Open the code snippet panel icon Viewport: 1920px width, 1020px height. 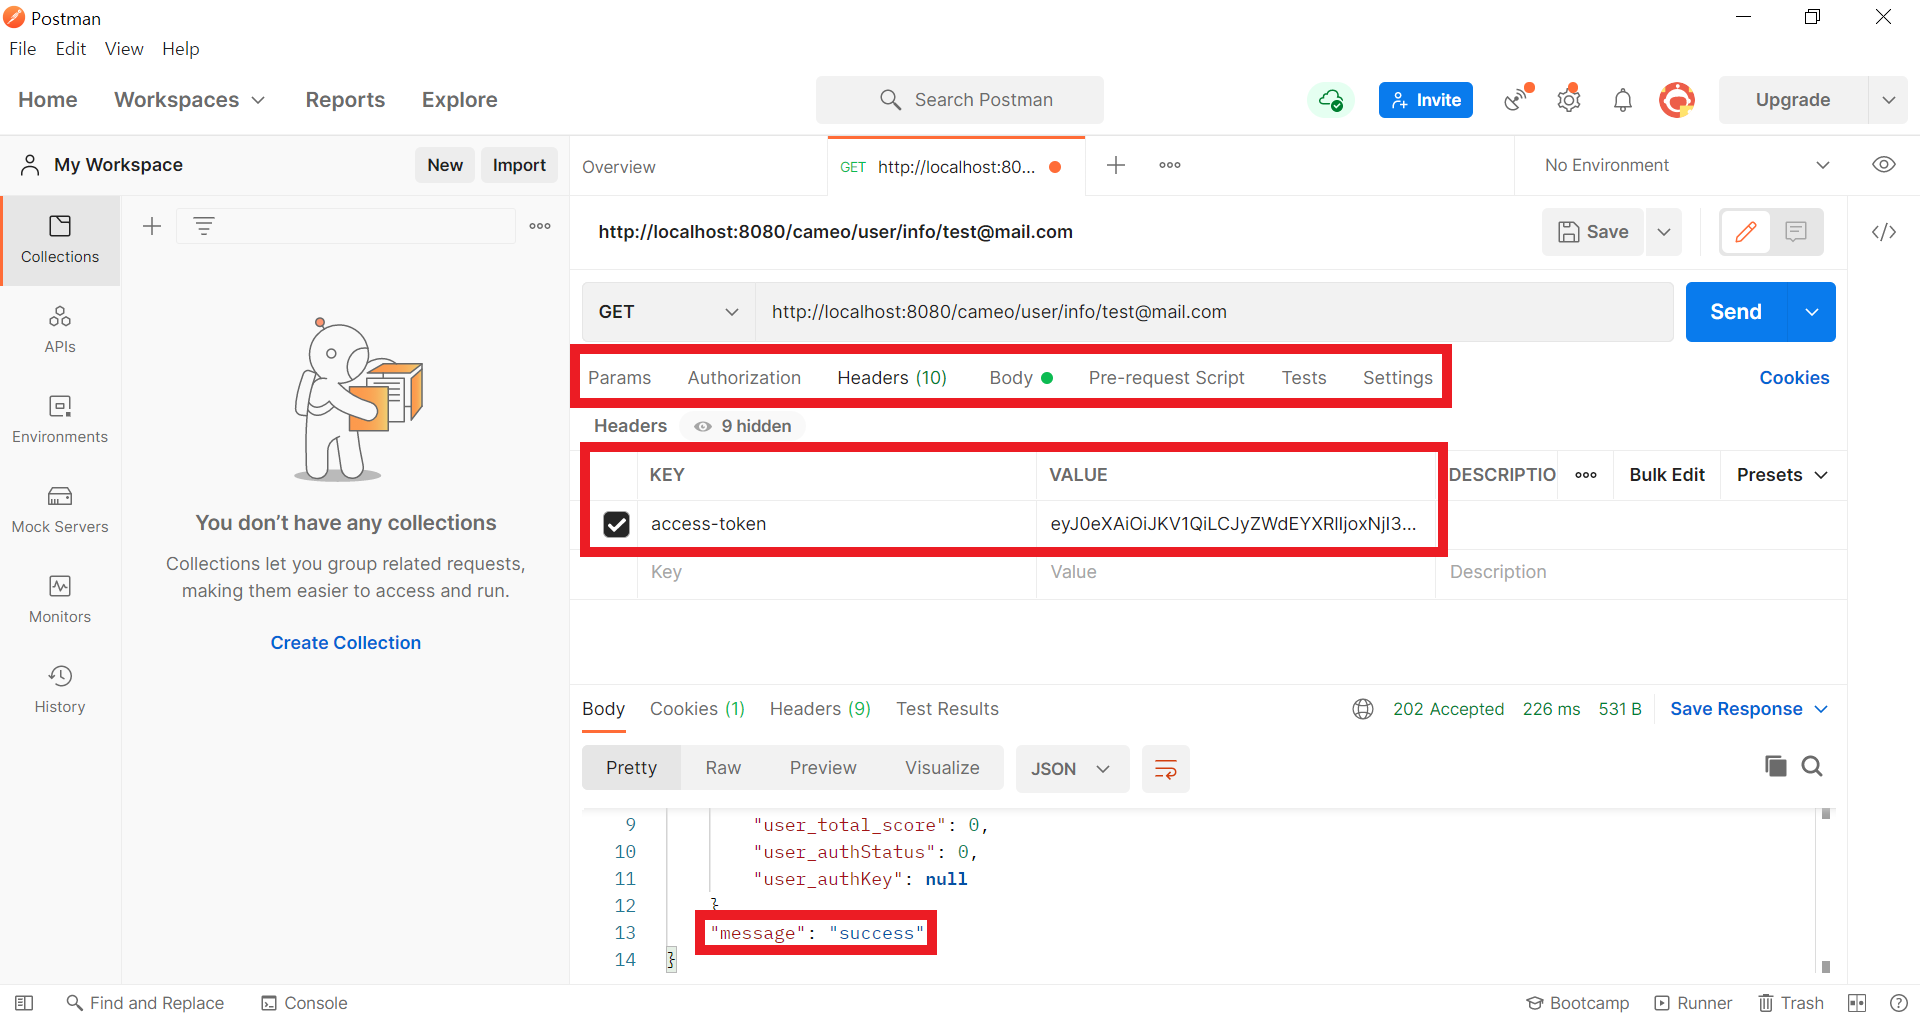1884,232
